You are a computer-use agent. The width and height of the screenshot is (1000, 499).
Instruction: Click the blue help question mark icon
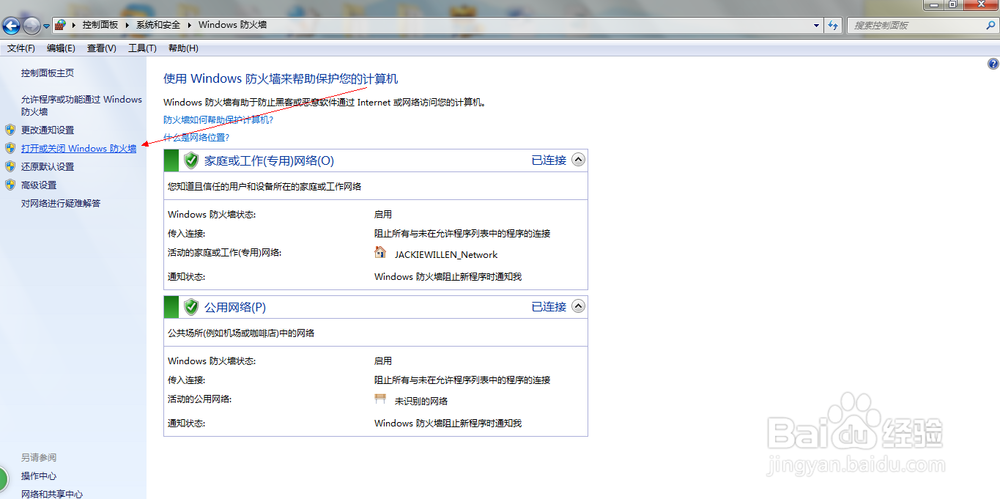pyautogui.click(x=993, y=64)
